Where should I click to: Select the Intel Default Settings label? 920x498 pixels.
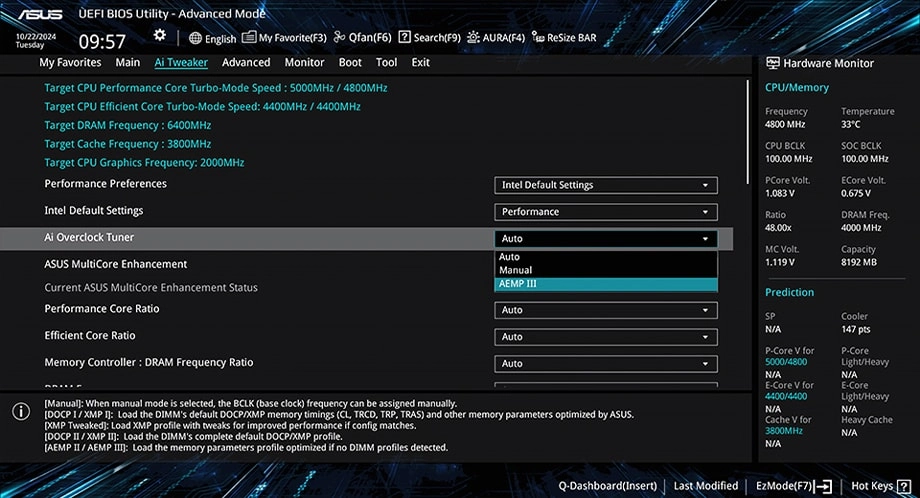(94, 211)
